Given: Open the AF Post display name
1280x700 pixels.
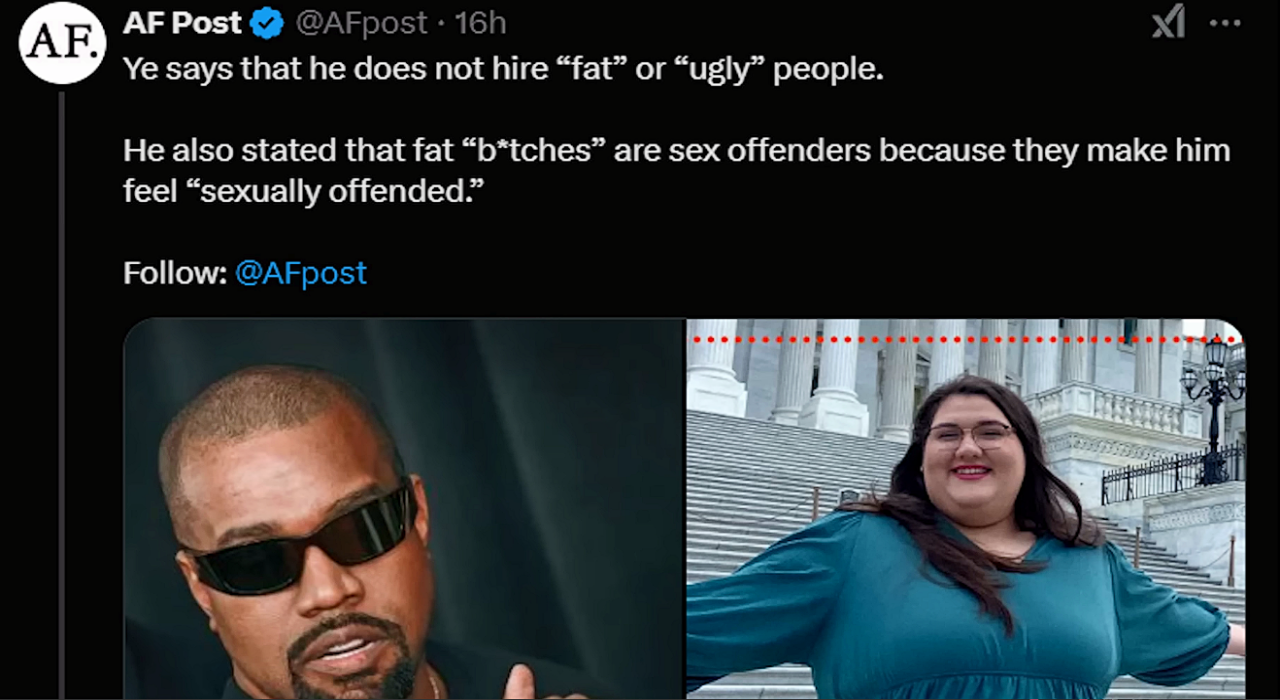Looking at the screenshot, I should pyautogui.click(x=182, y=24).
